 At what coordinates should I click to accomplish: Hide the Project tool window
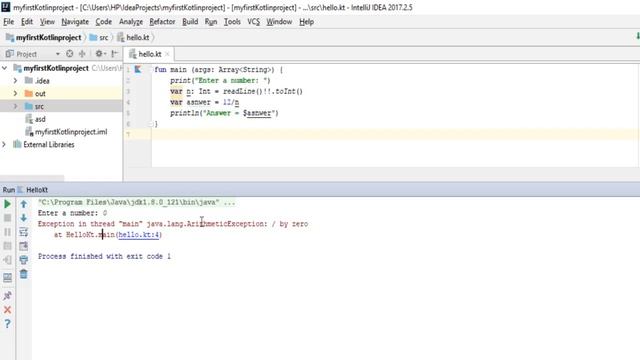click(115, 53)
